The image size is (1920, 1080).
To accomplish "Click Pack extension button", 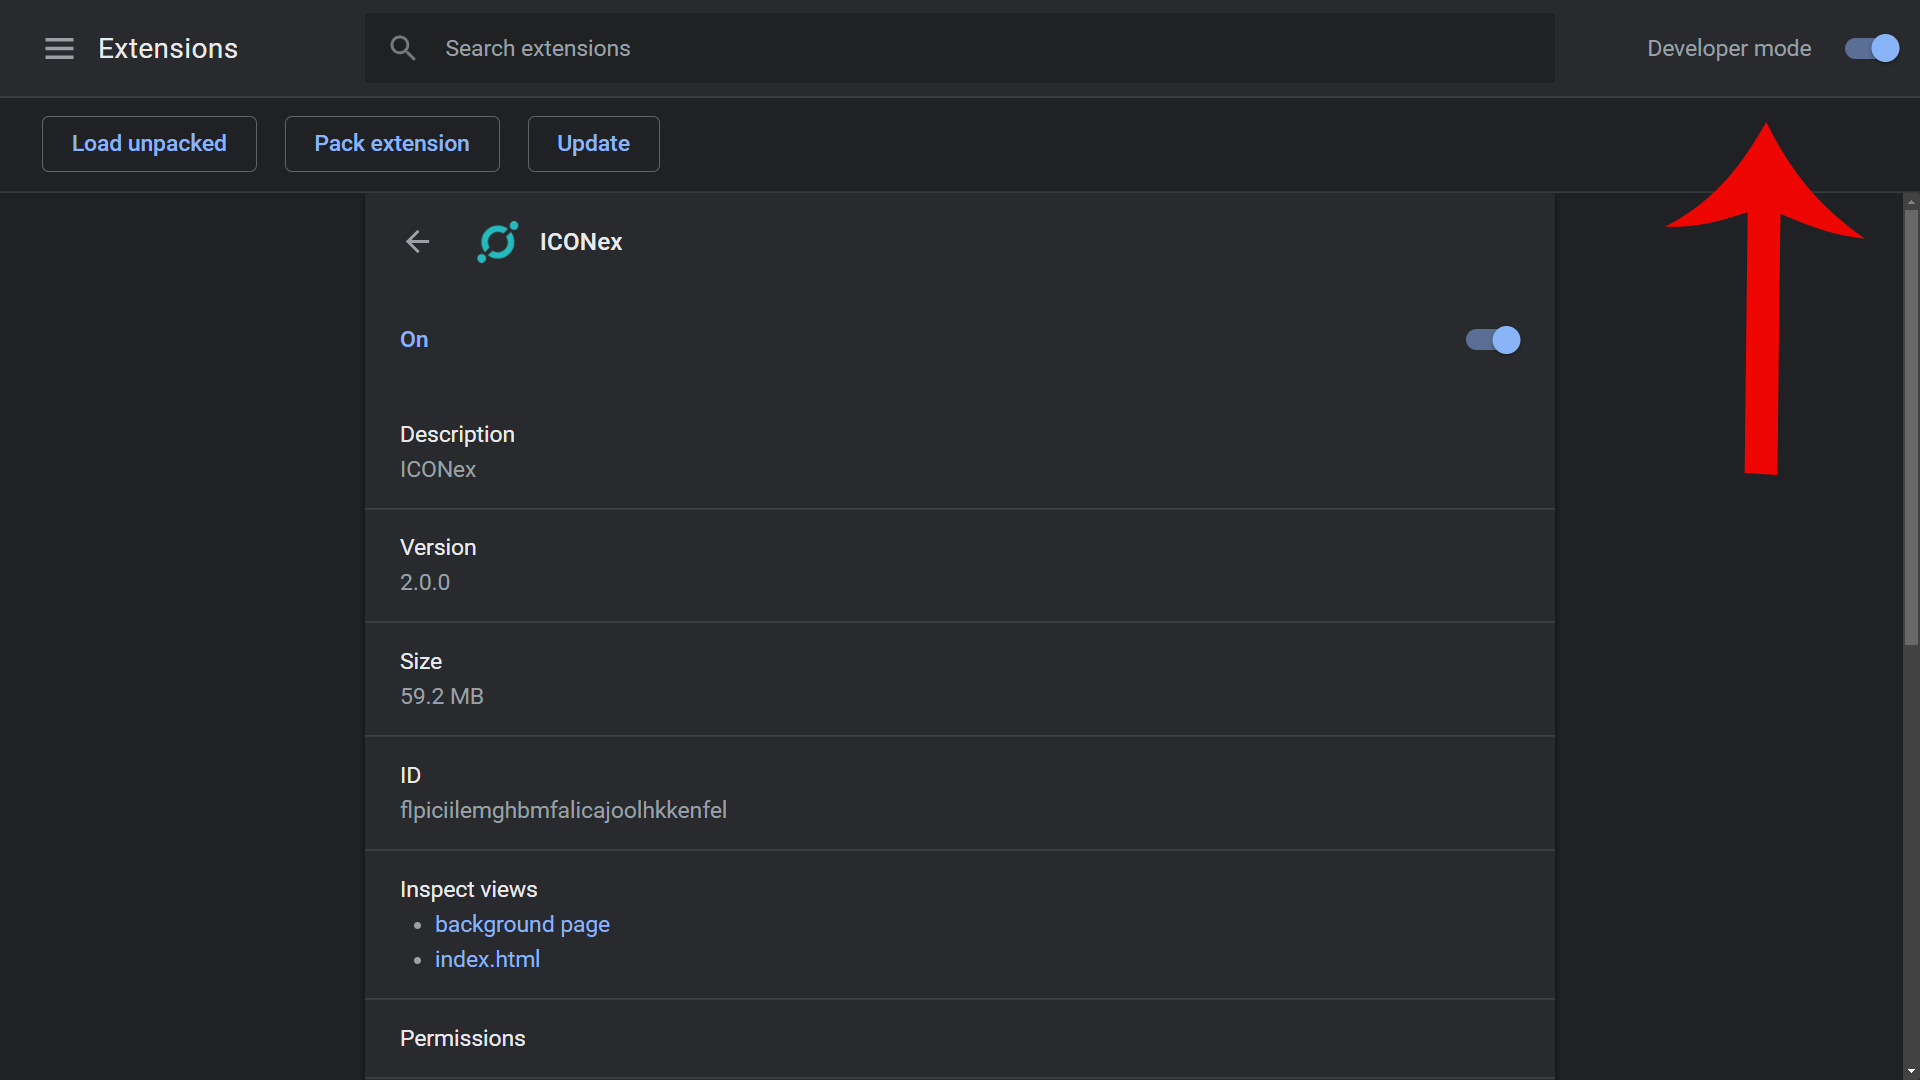I will pos(391,143).
